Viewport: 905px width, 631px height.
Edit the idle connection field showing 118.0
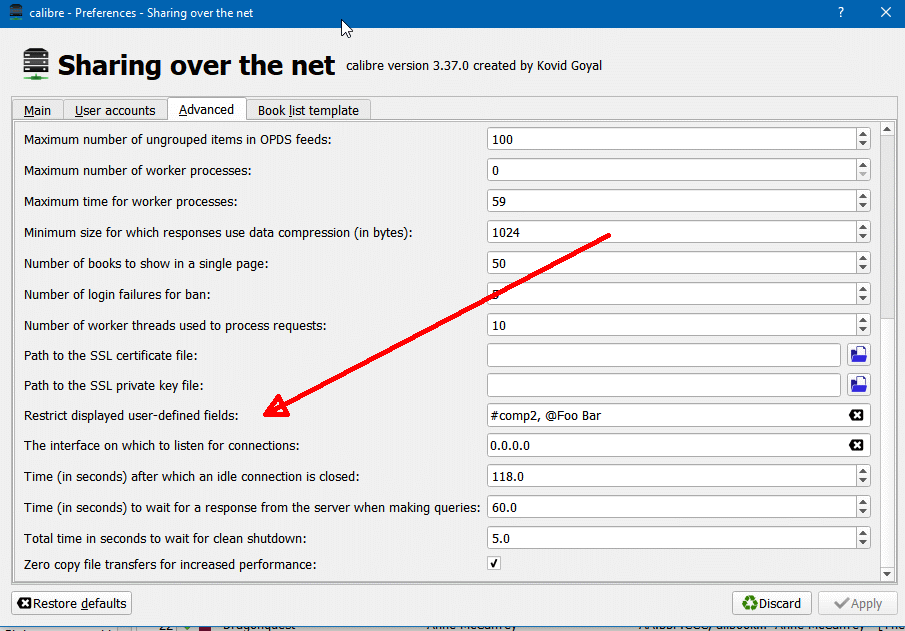pos(672,476)
